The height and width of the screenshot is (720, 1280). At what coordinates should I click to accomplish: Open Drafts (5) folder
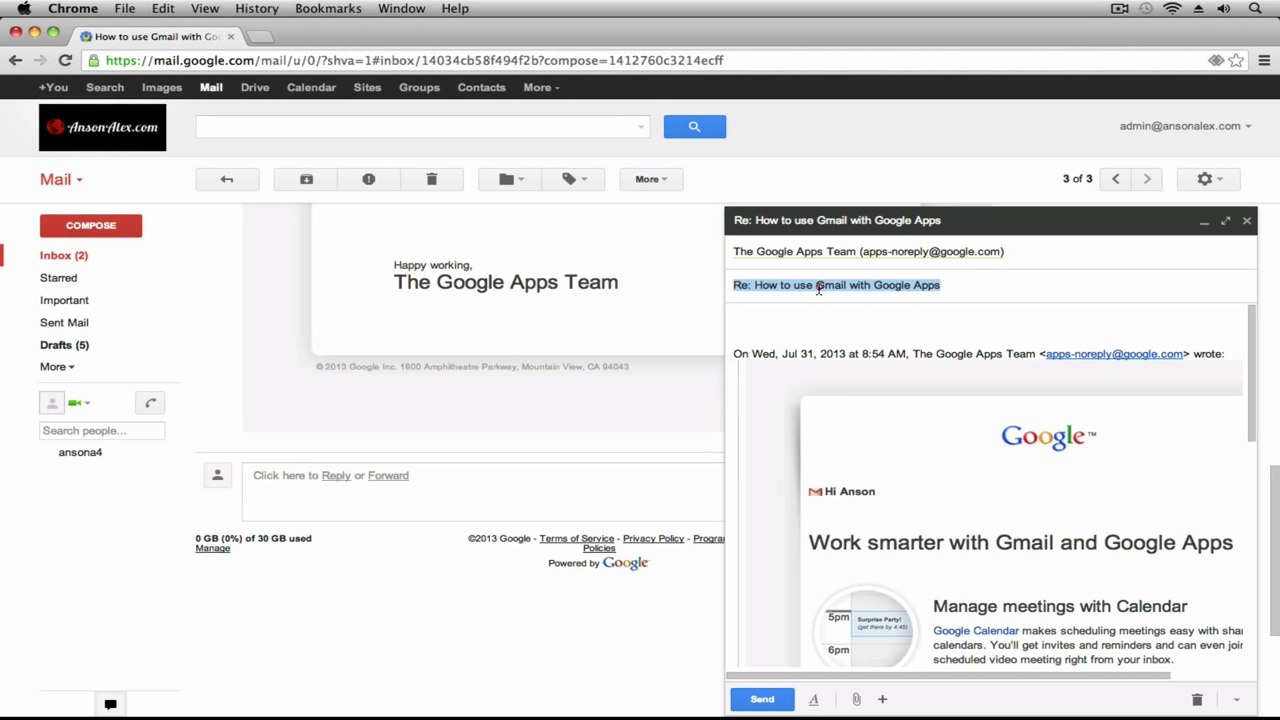pyautogui.click(x=64, y=345)
